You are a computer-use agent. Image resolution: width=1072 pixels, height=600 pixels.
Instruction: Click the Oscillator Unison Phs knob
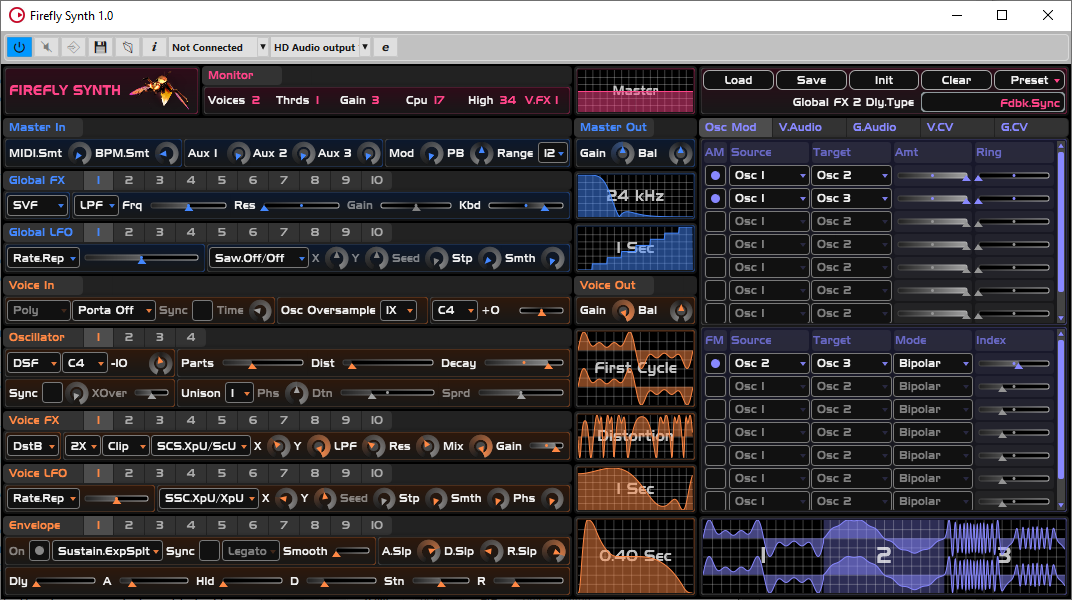(x=296, y=393)
